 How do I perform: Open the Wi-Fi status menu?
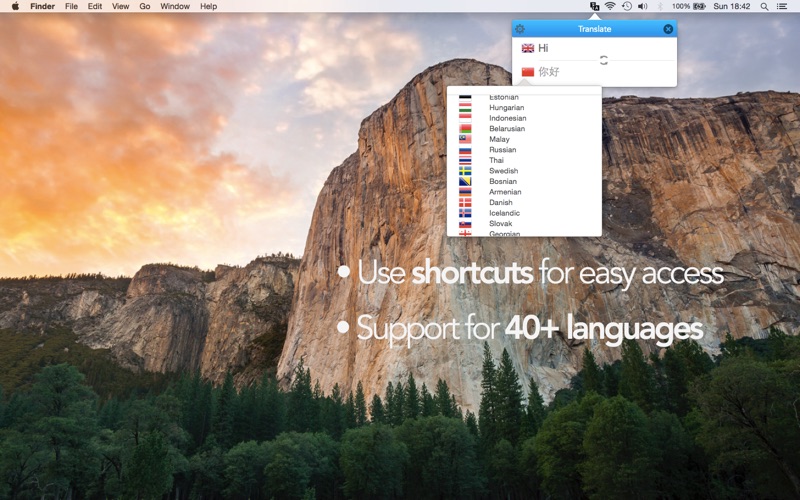tap(610, 6)
